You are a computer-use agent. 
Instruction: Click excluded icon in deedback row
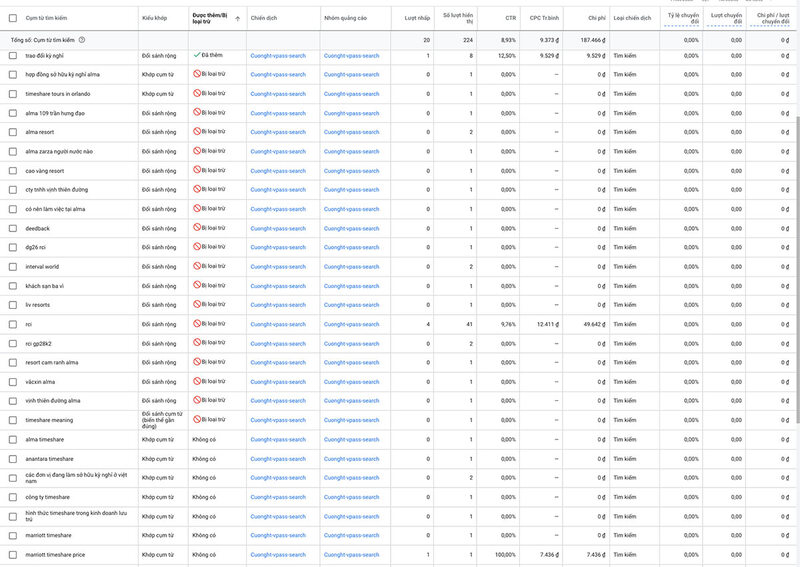point(197,228)
